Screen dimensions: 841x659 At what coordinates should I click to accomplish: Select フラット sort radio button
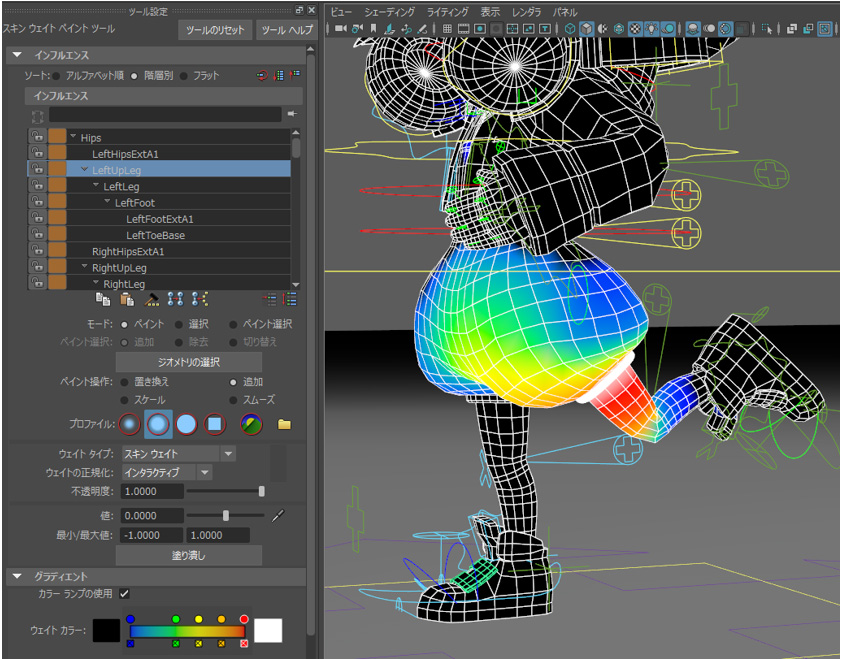[x=183, y=76]
